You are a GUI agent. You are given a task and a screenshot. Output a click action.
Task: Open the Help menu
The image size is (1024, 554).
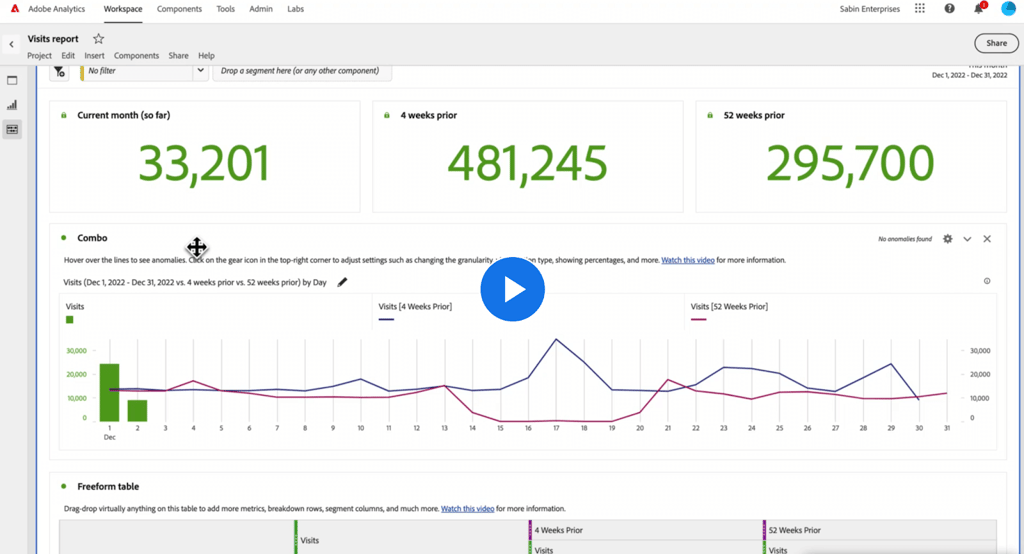[206, 56]
